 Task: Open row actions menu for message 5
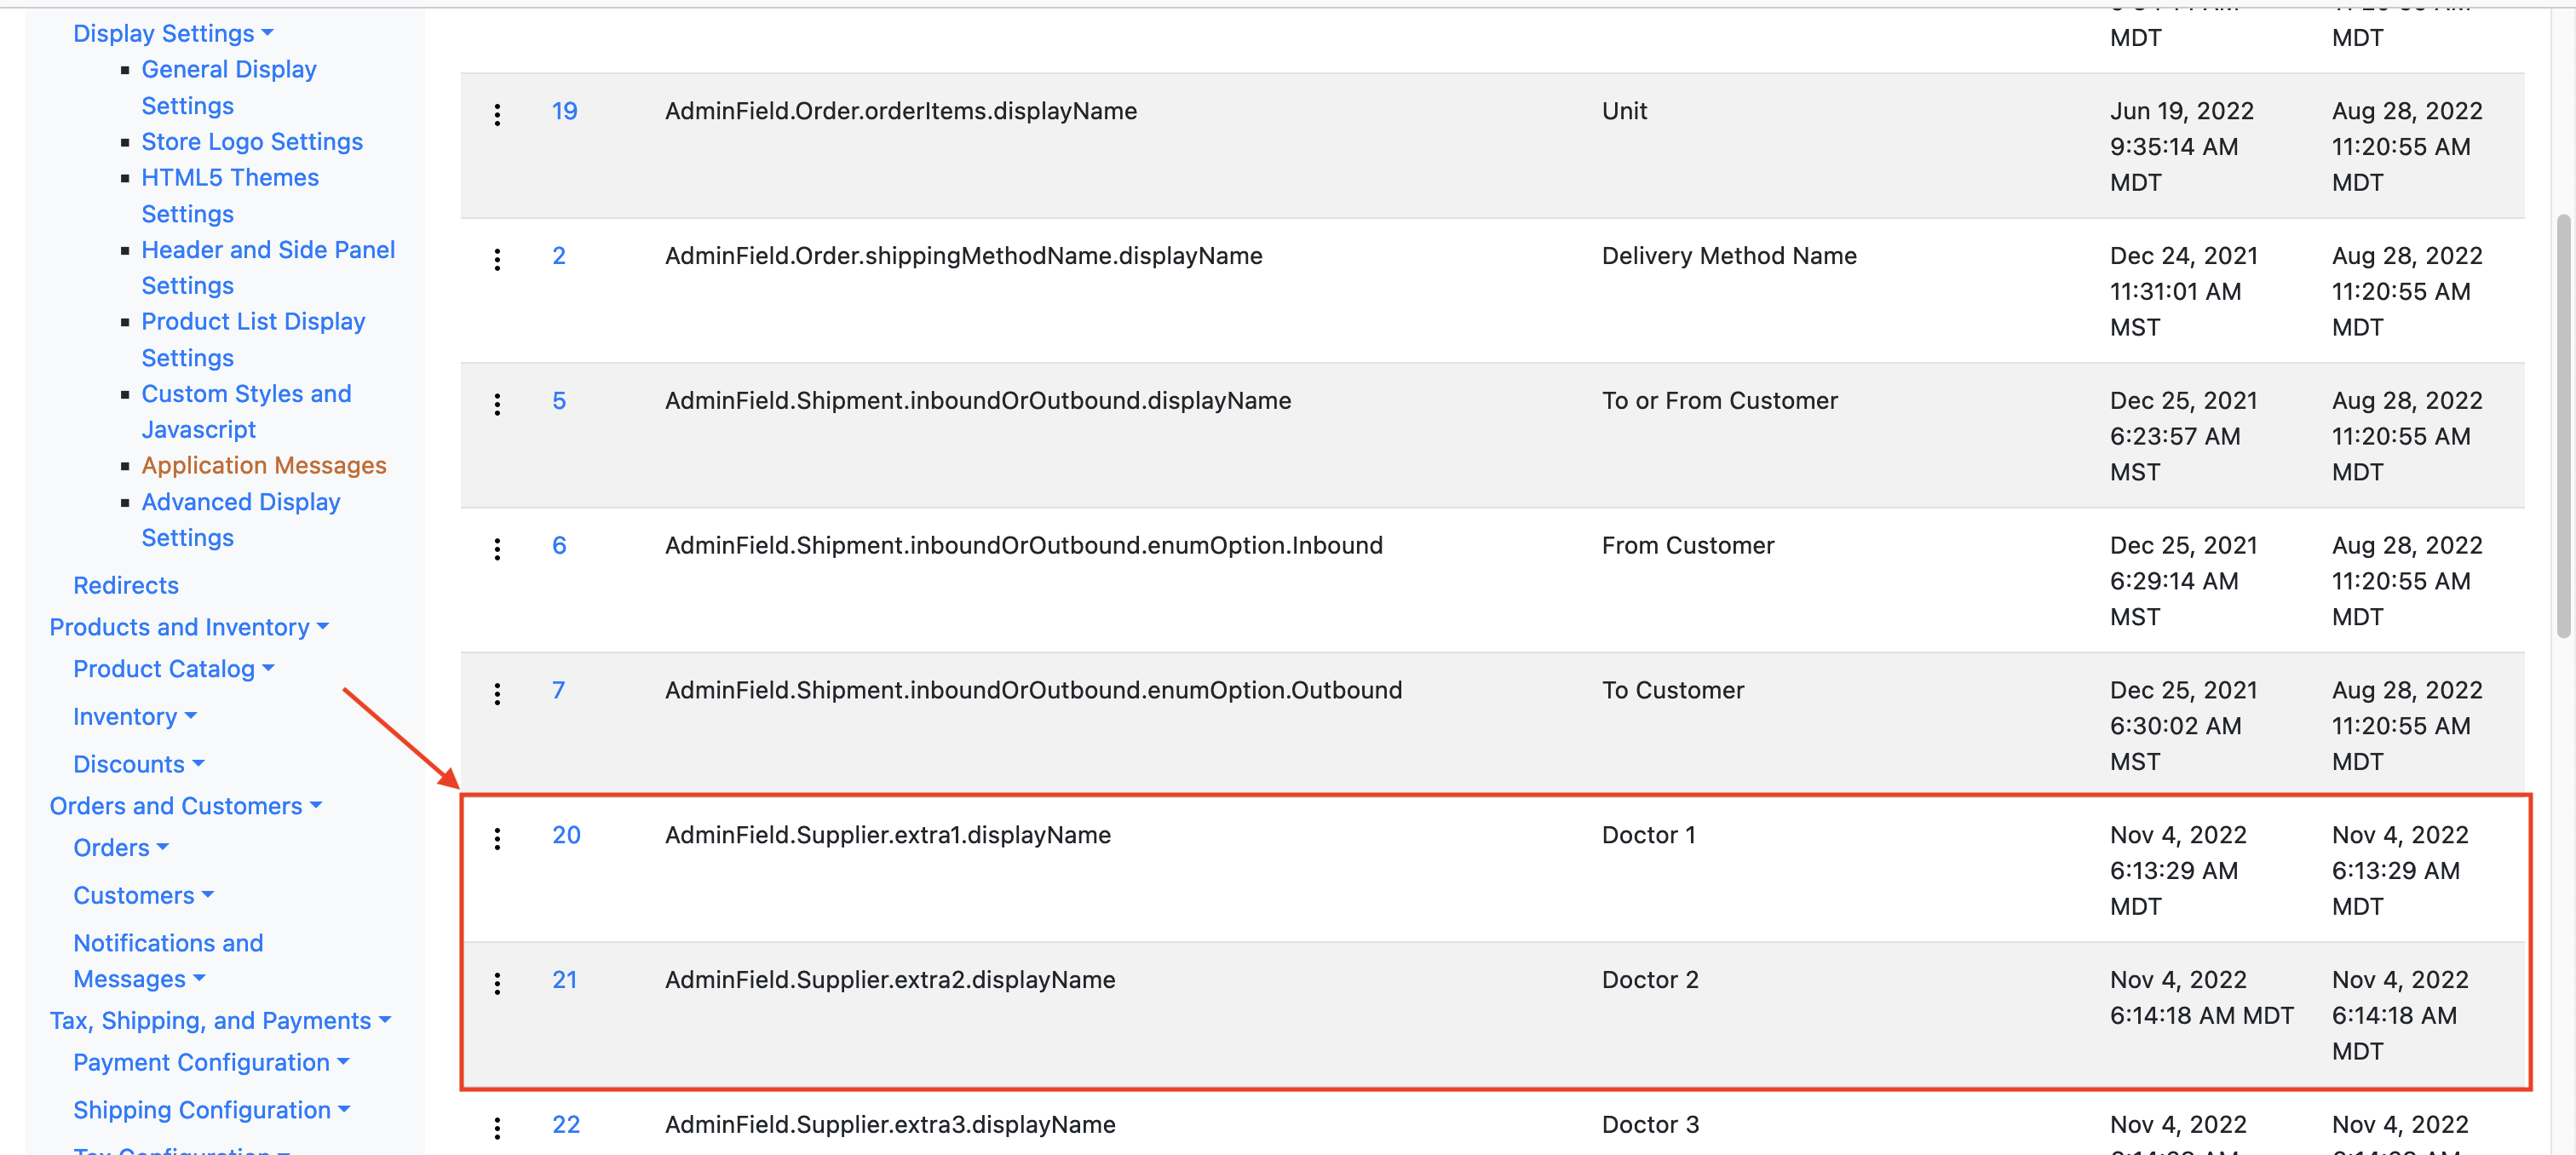pyautogui.click(x=497, y=405)
